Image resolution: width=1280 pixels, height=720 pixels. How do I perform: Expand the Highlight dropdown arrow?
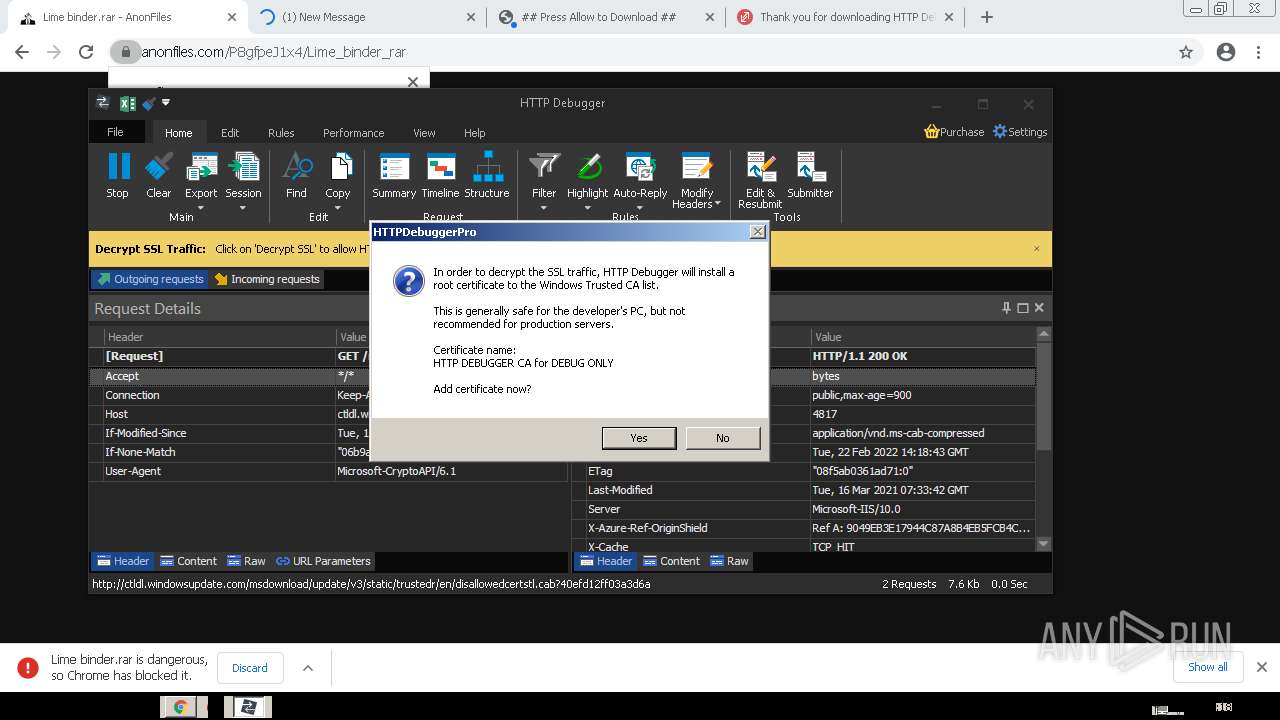(588, 208)
